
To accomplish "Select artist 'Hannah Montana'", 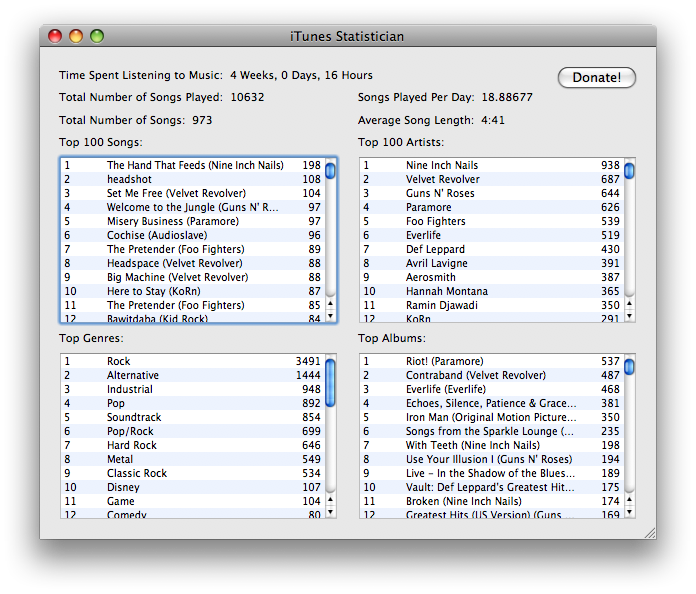I will coord(492,291).
